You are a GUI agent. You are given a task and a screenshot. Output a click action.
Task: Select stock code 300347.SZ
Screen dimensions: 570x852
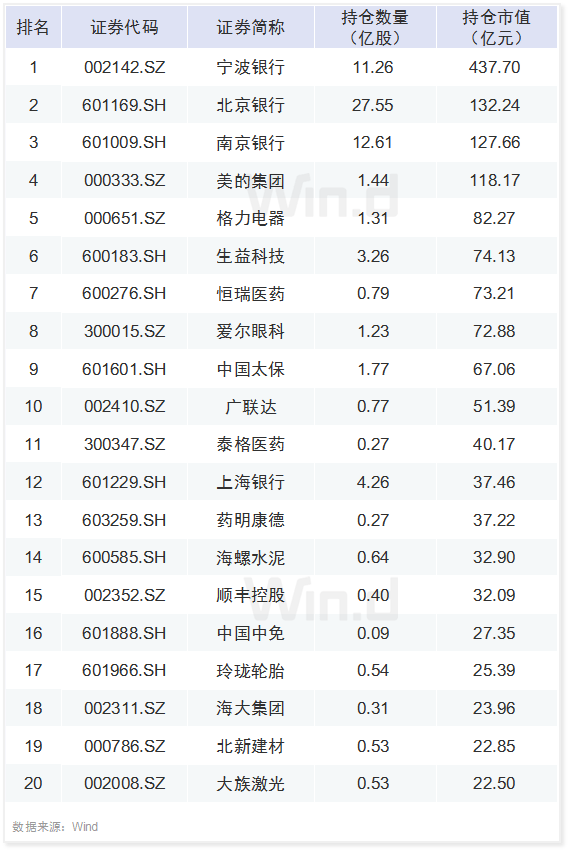pyautogui.click(x=124, y=444)
